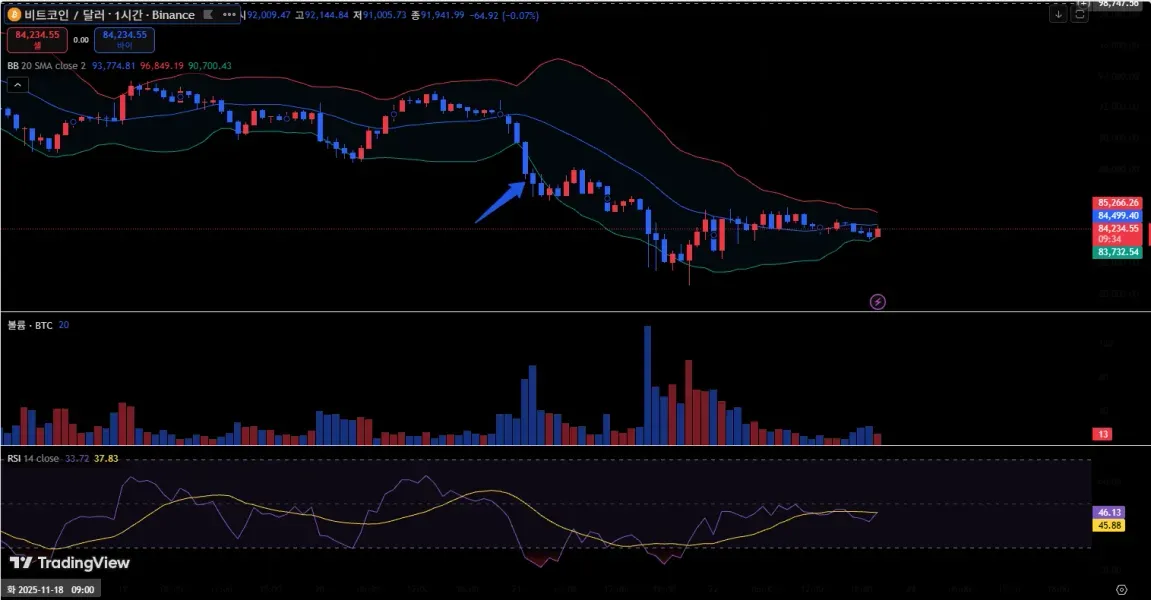Viewport: 1151px width, 600px height.
Task: Click the down-arrow icon at top right
Action: (x=1058, y=14)
